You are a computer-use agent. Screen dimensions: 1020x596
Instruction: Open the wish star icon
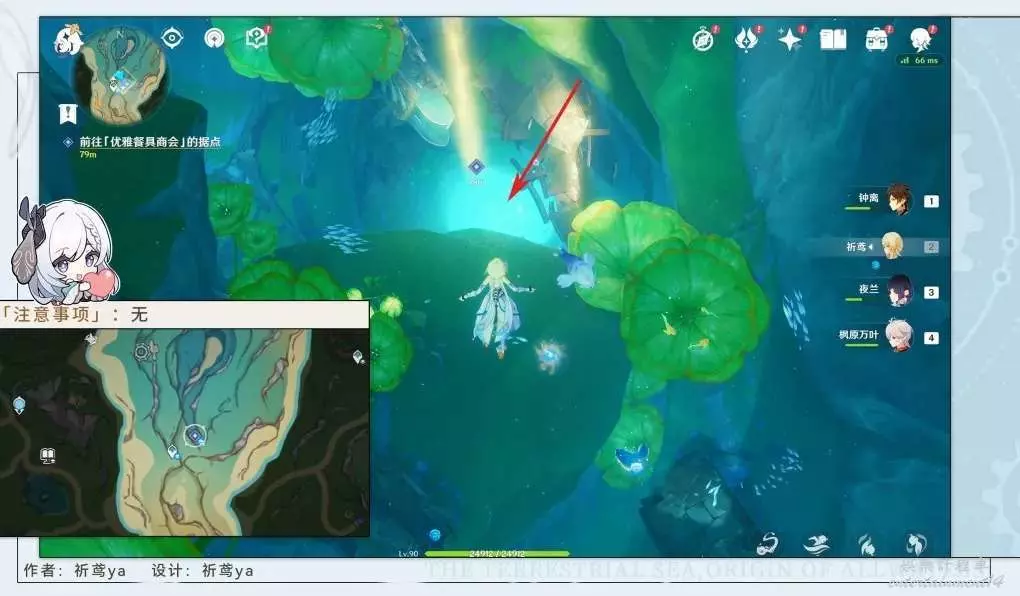tap(790, 40)
